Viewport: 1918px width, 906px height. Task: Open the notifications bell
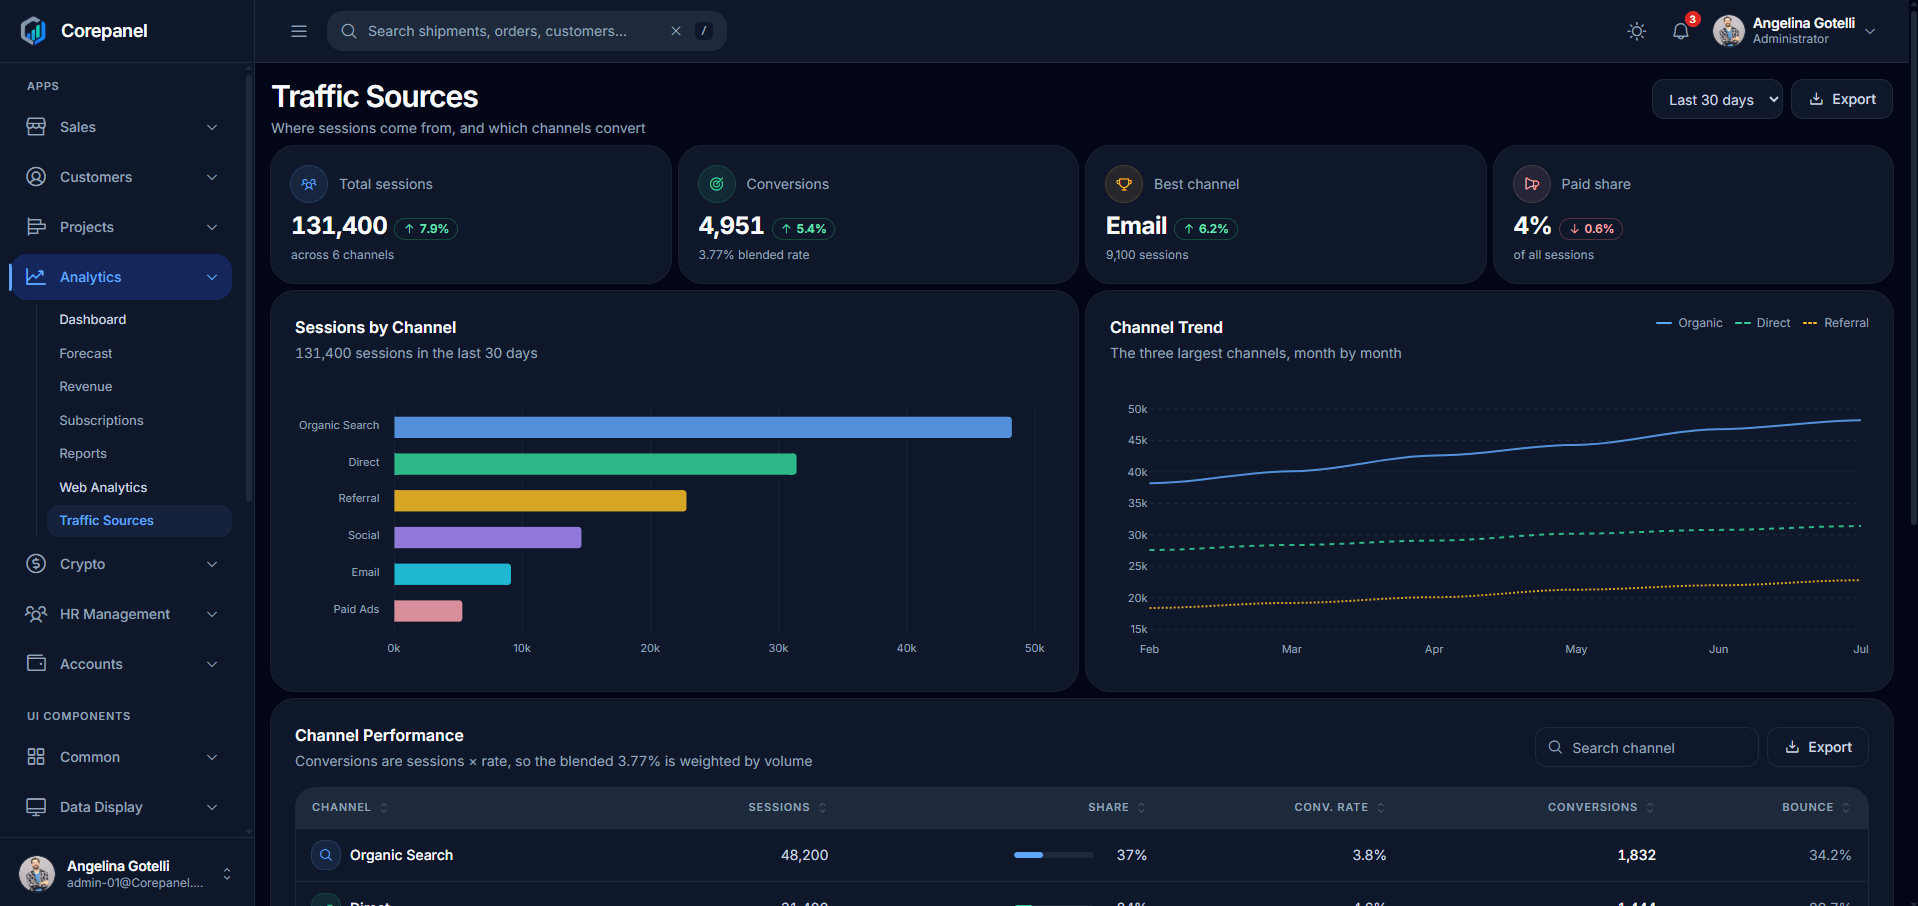1681,31
